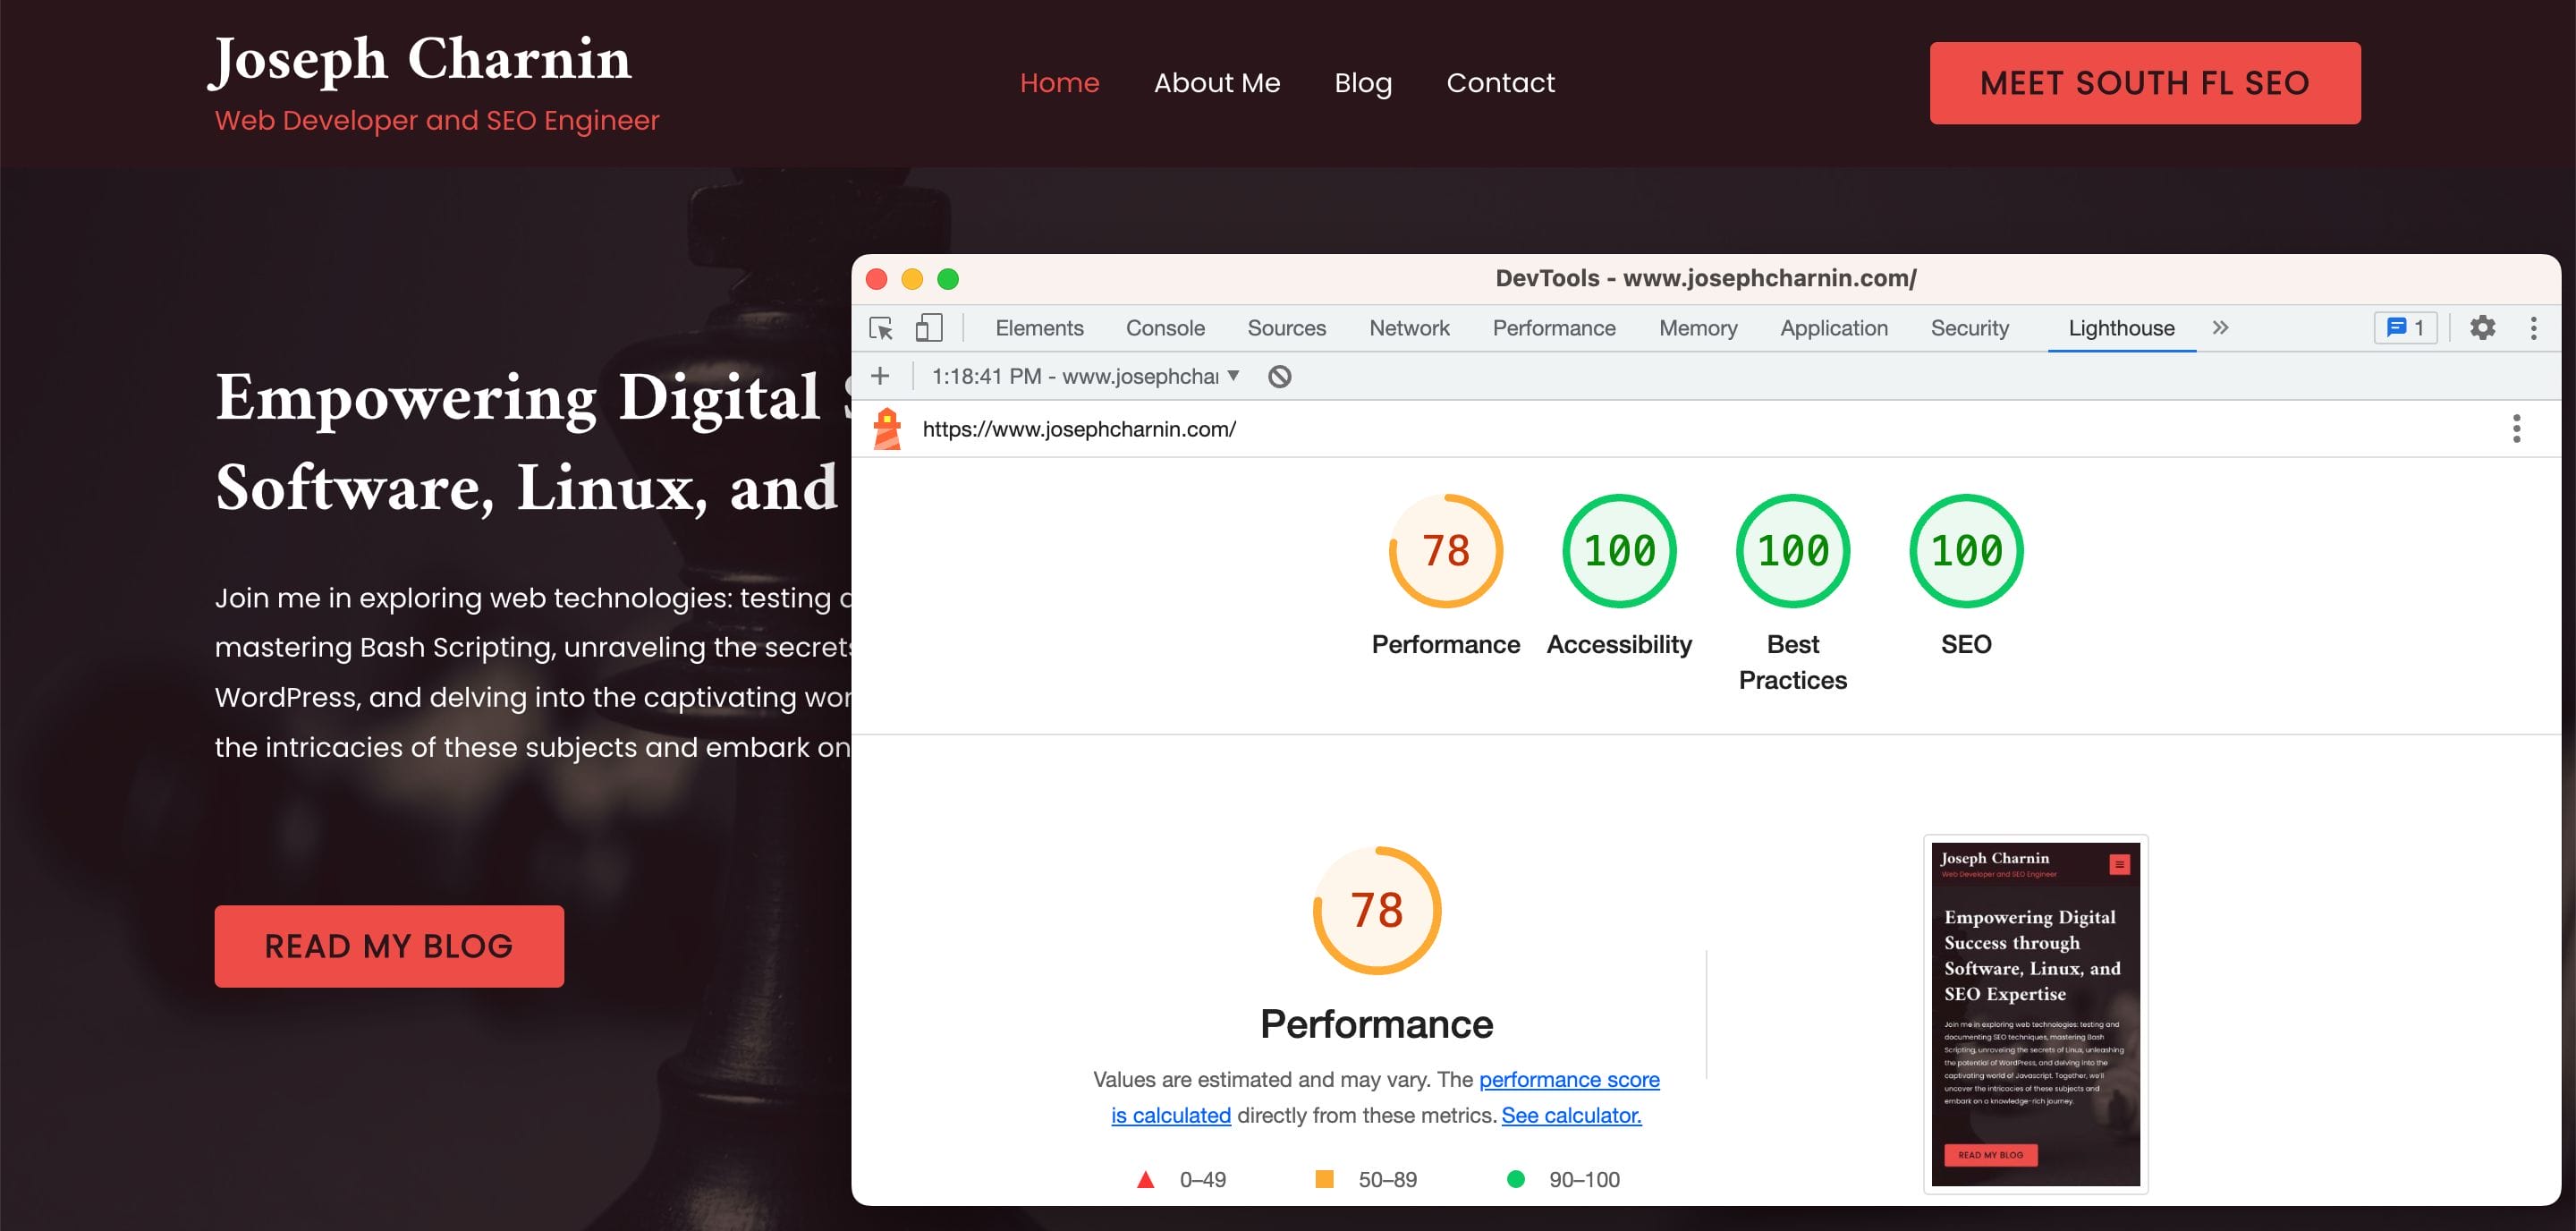The height and width of the screenshot is (1231, 2576).
Task: Click the mobile page screenshot thumbnail
Action: pos(2035,1014)
